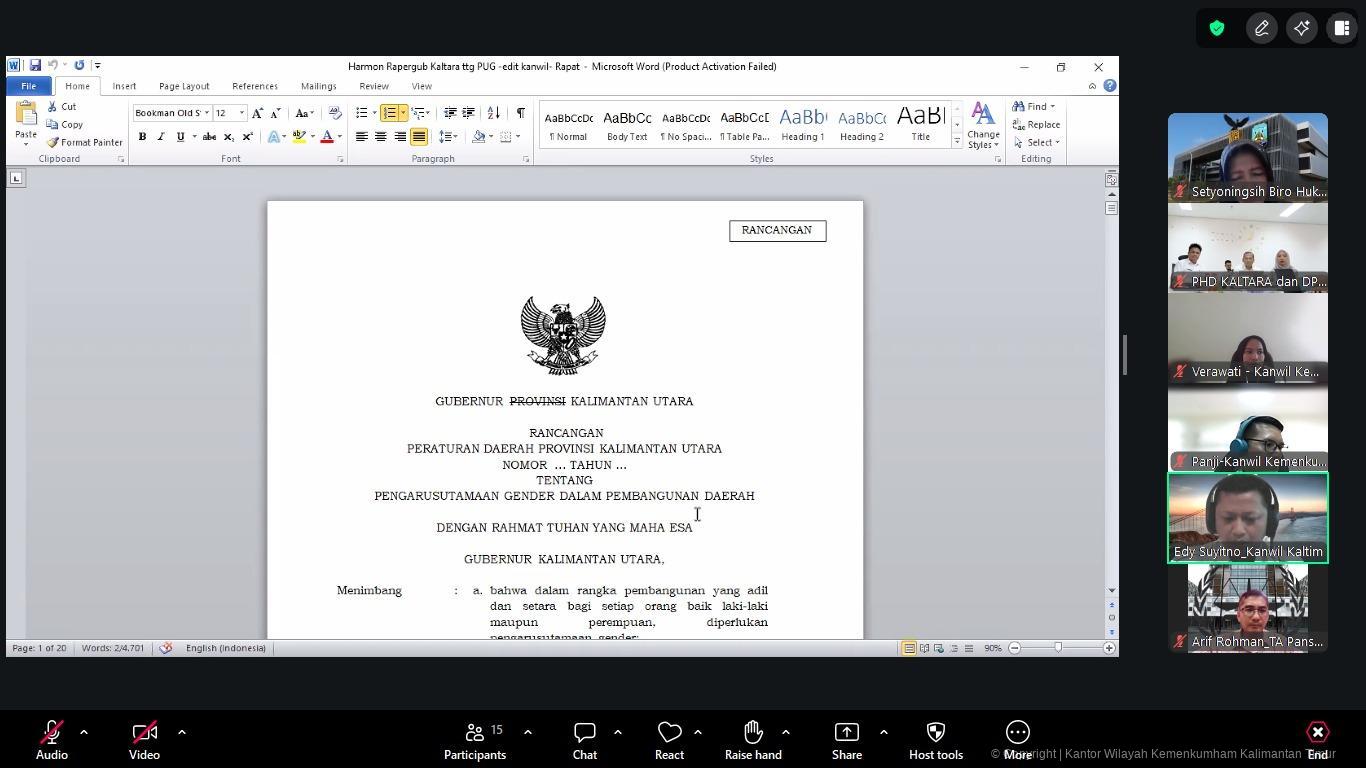Open the Zoom Participants panel
The height and width of the screenshot is (768, 1366).
coord(475,740)
